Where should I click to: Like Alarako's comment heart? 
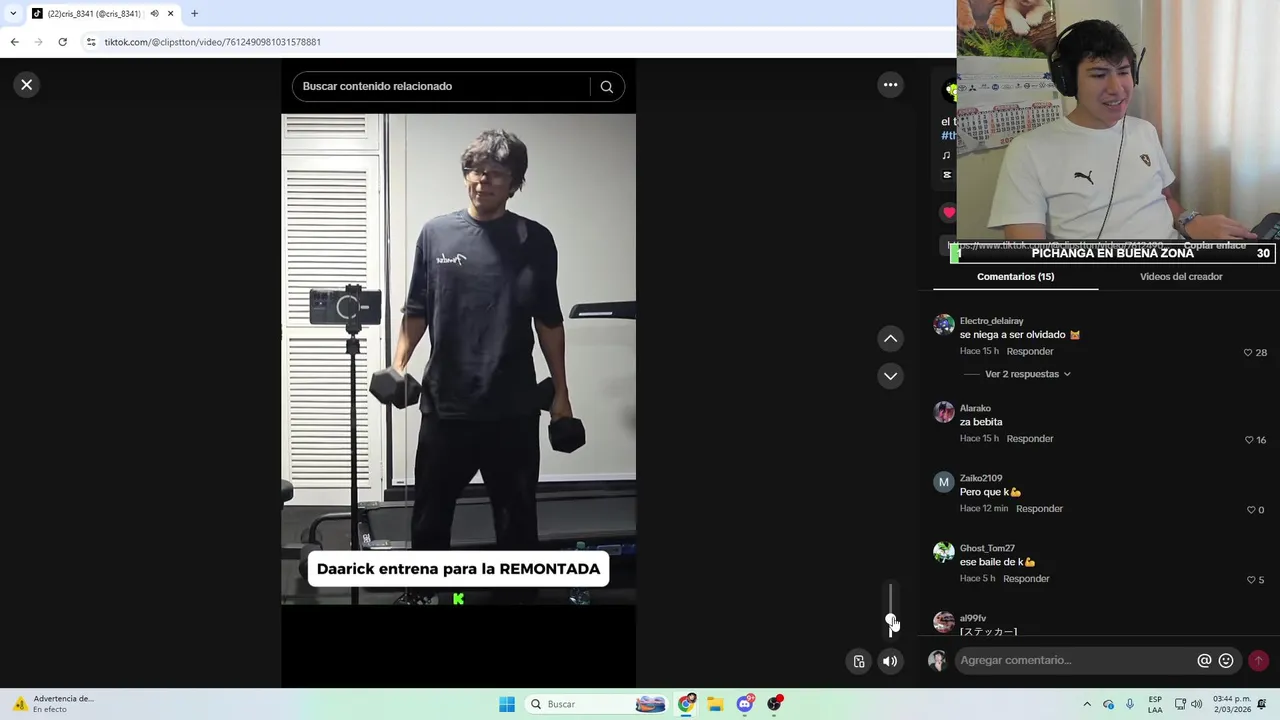(x=1249, y=440)
